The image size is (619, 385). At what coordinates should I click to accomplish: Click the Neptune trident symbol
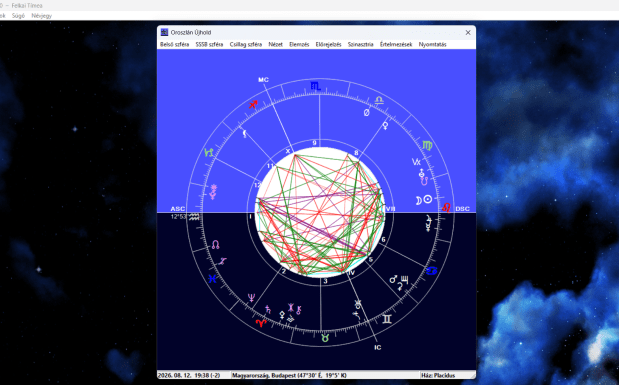click(251, 297)
